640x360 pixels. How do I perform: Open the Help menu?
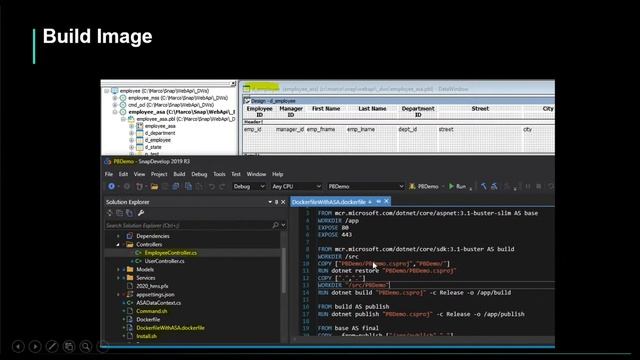click(x=278, y=174)
